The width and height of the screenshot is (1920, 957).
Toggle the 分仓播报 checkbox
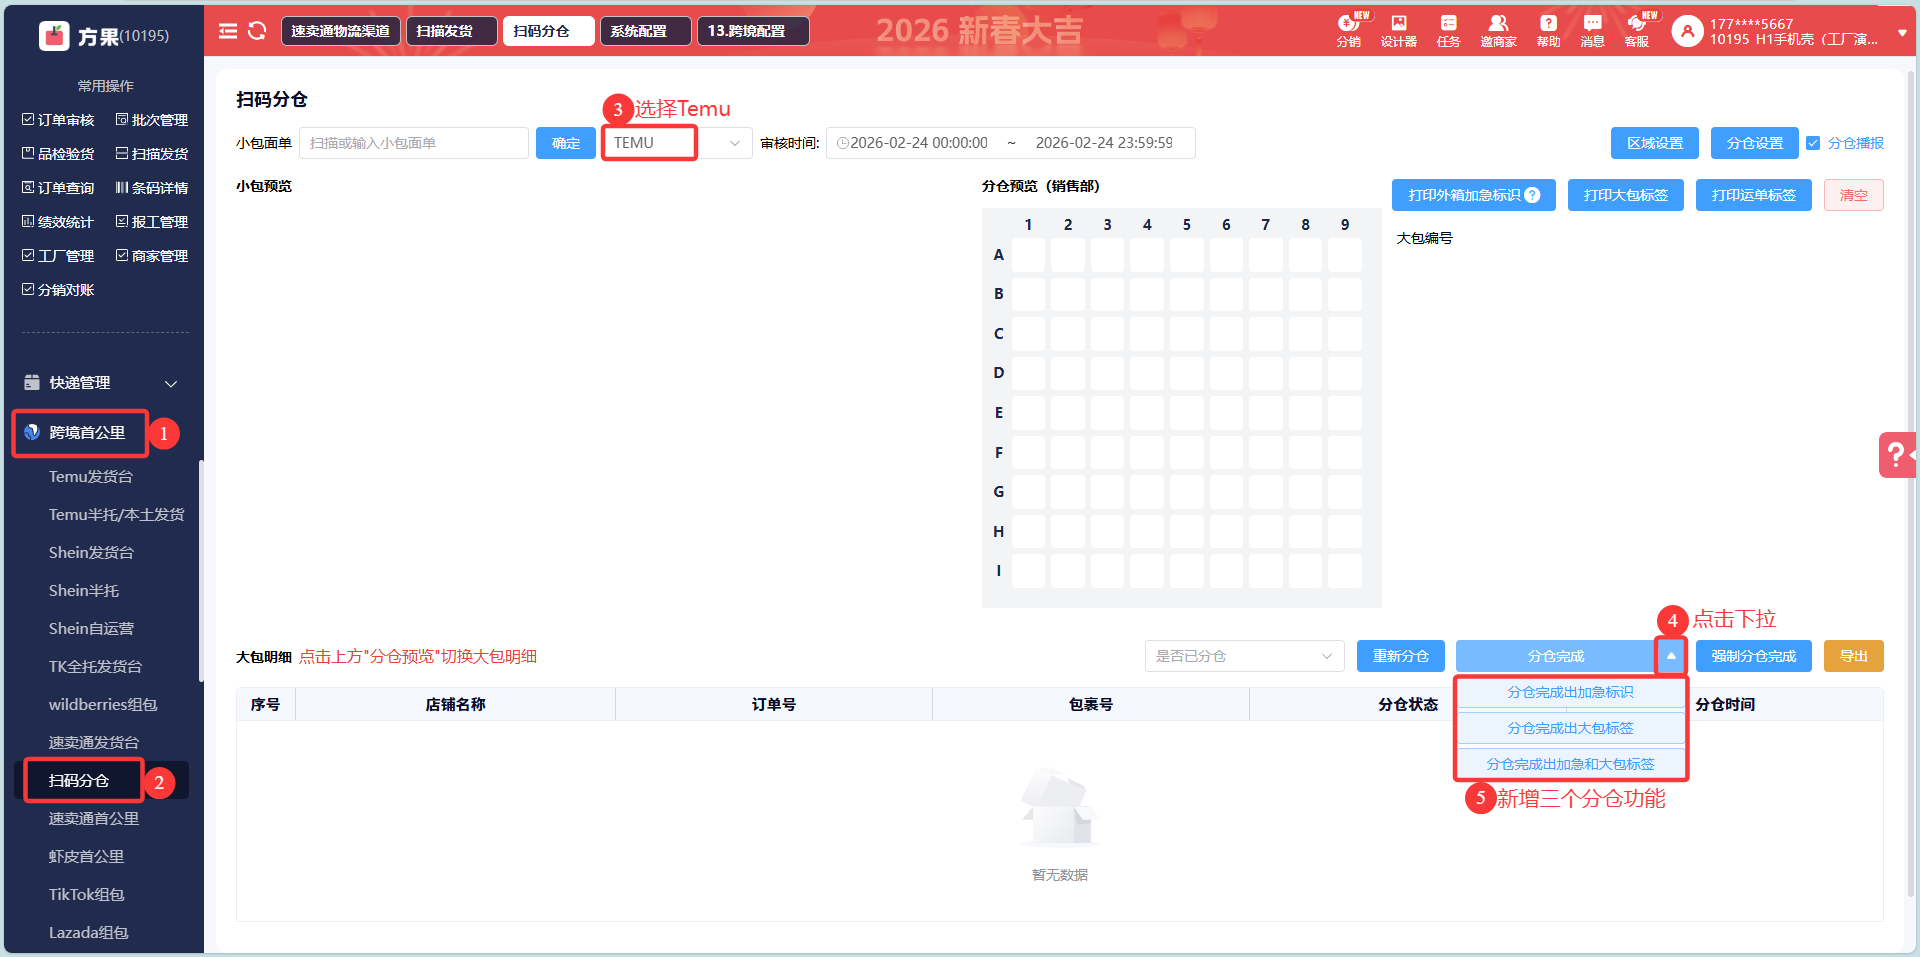(1813, 143)
